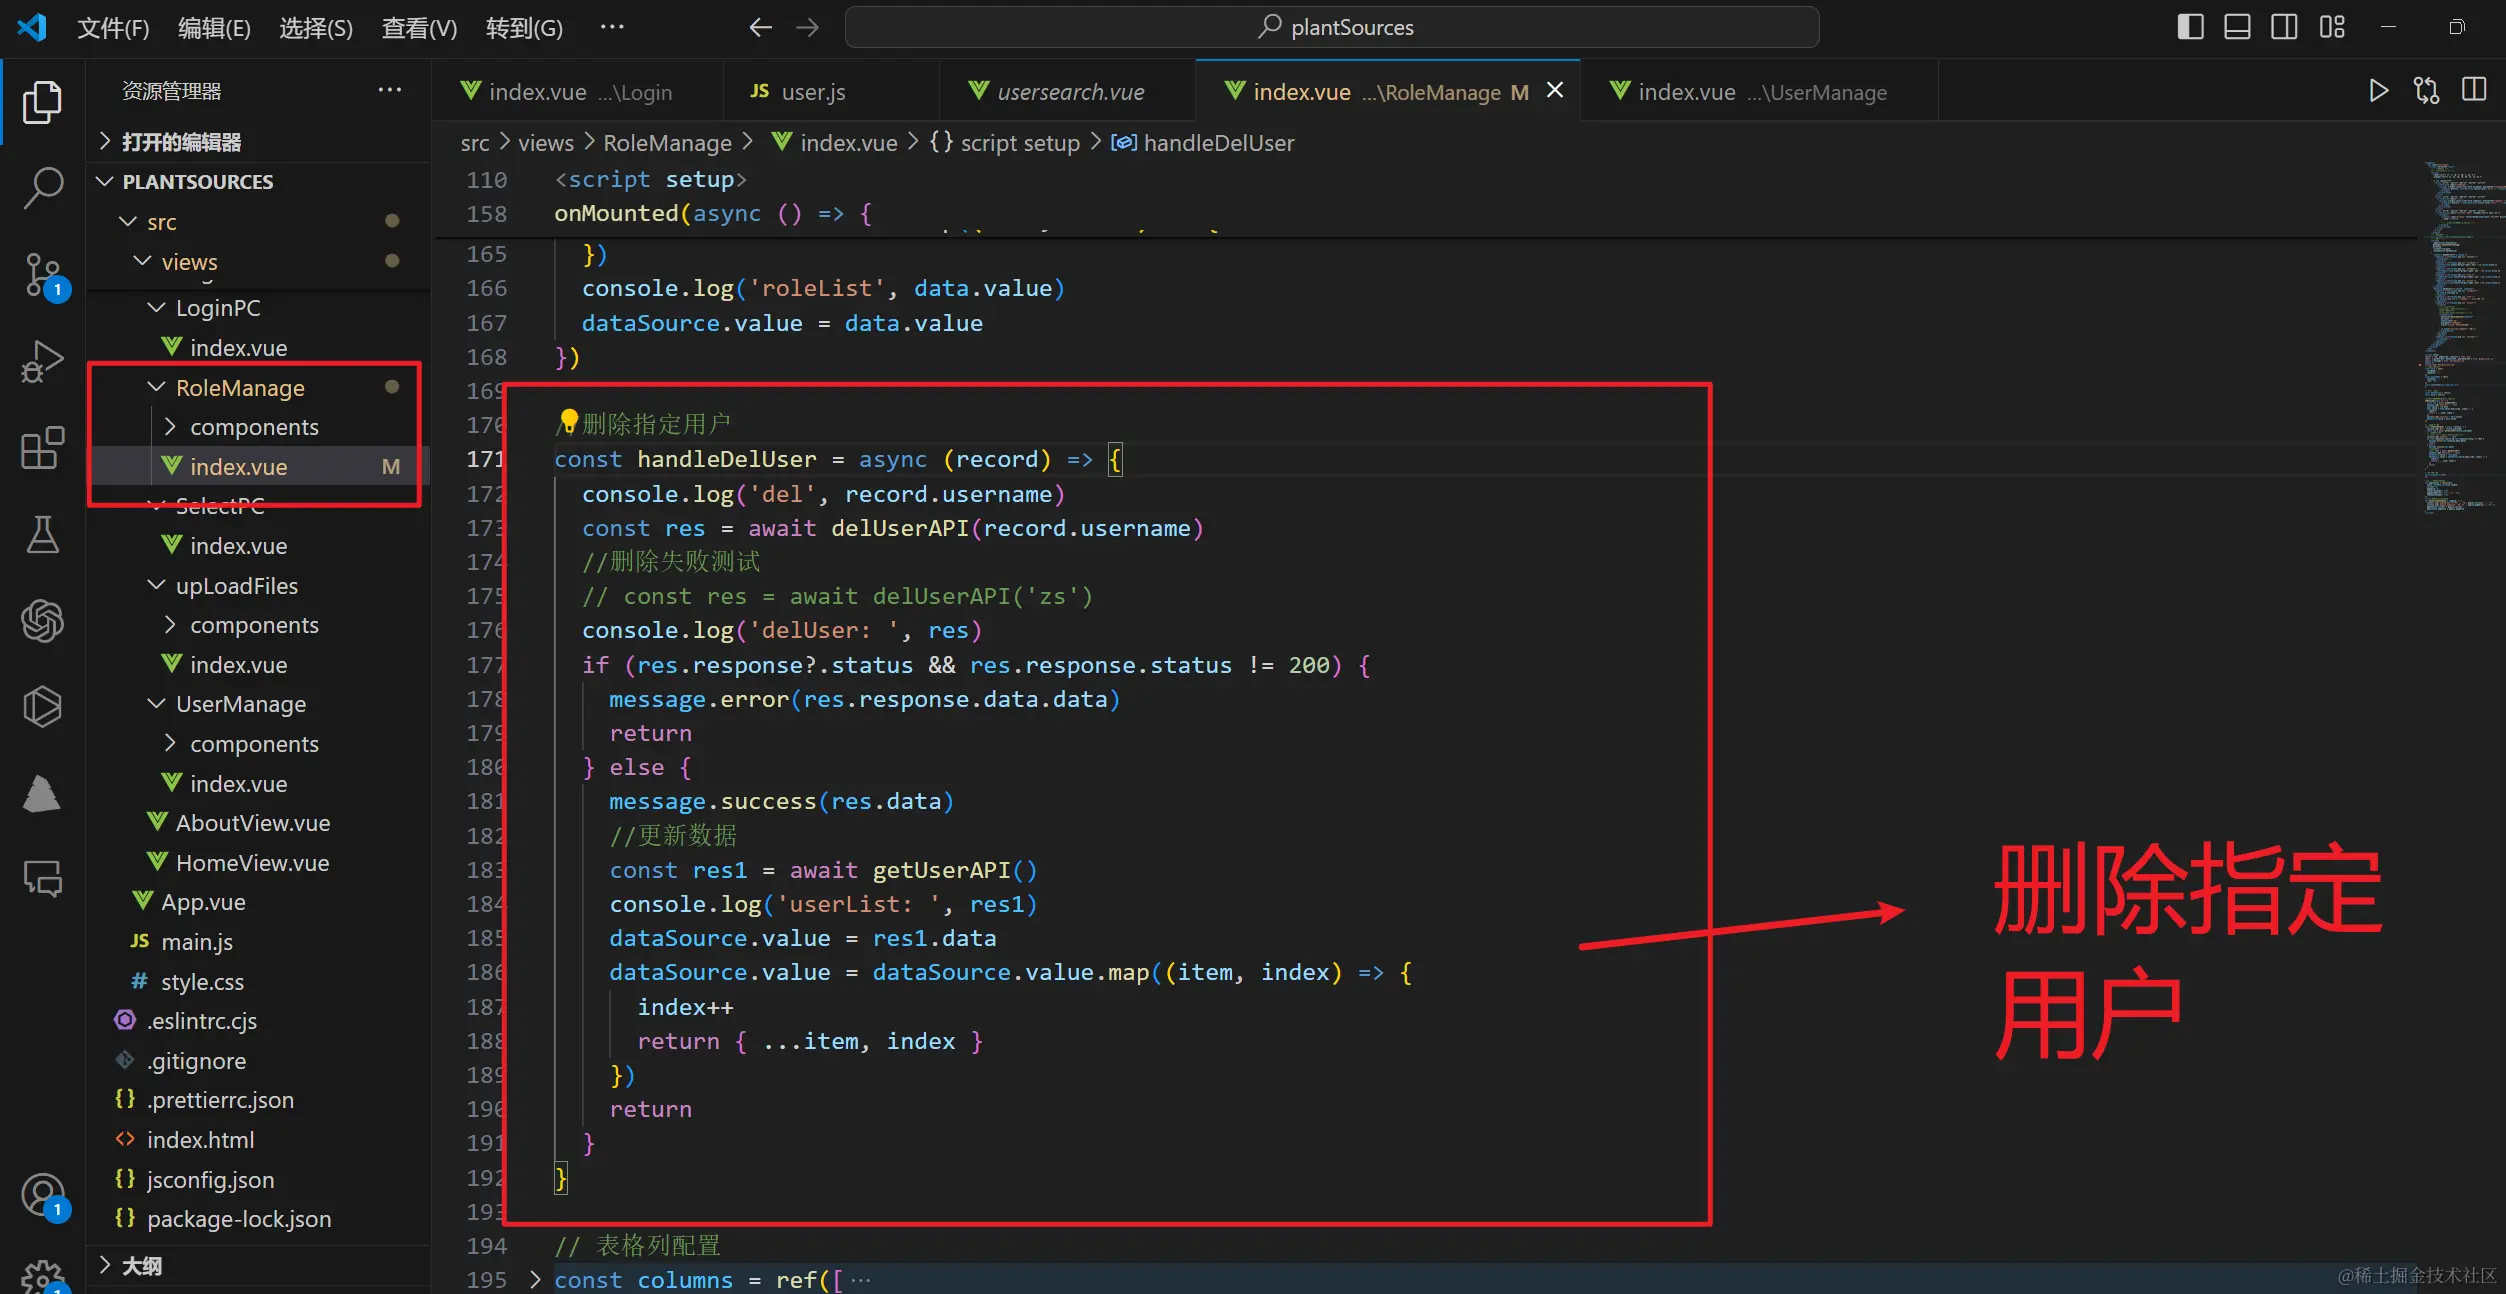Open the chat/comments panel icon

pos(42,878)
